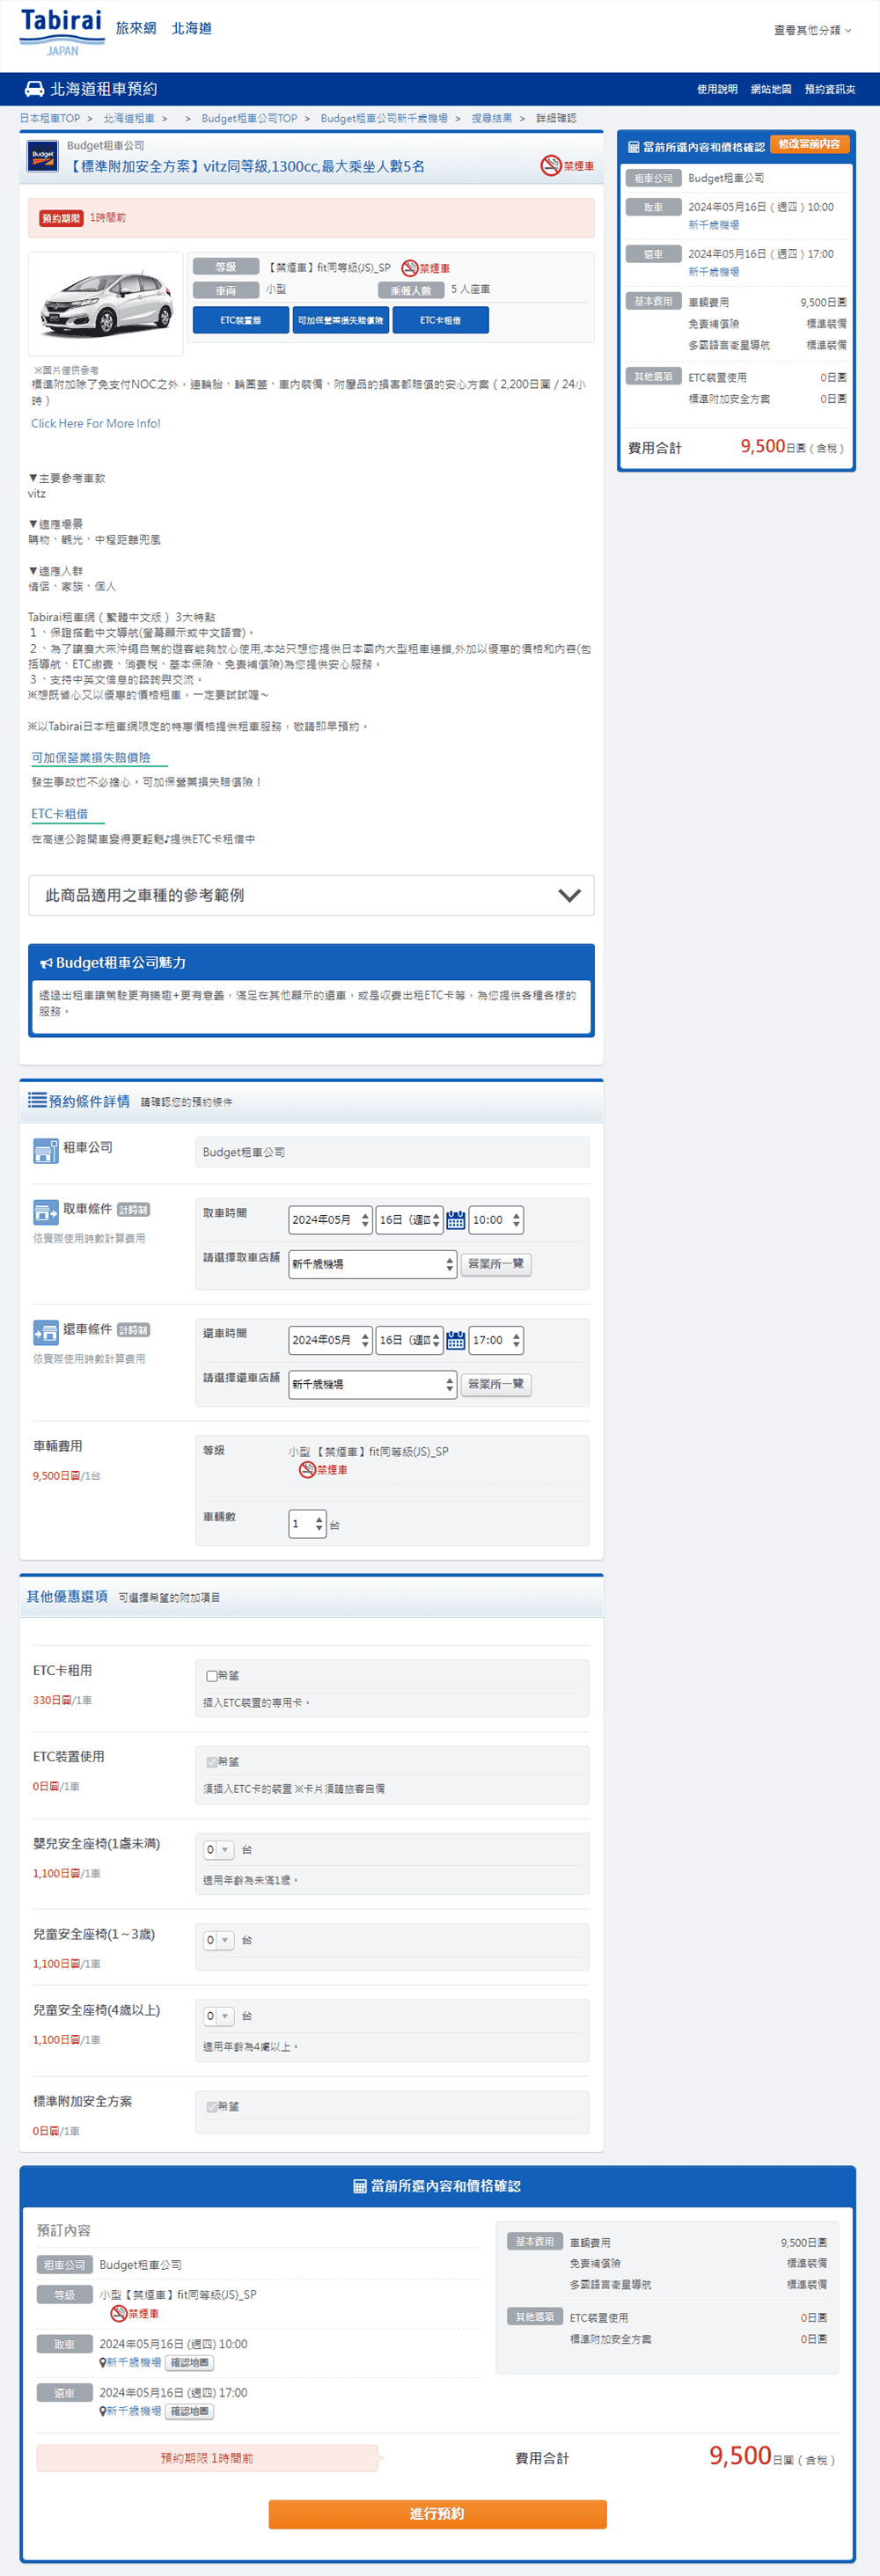Screen dimensions: 880x2576
Task: Open the return date calendar icon
Action: (456, 1340)
